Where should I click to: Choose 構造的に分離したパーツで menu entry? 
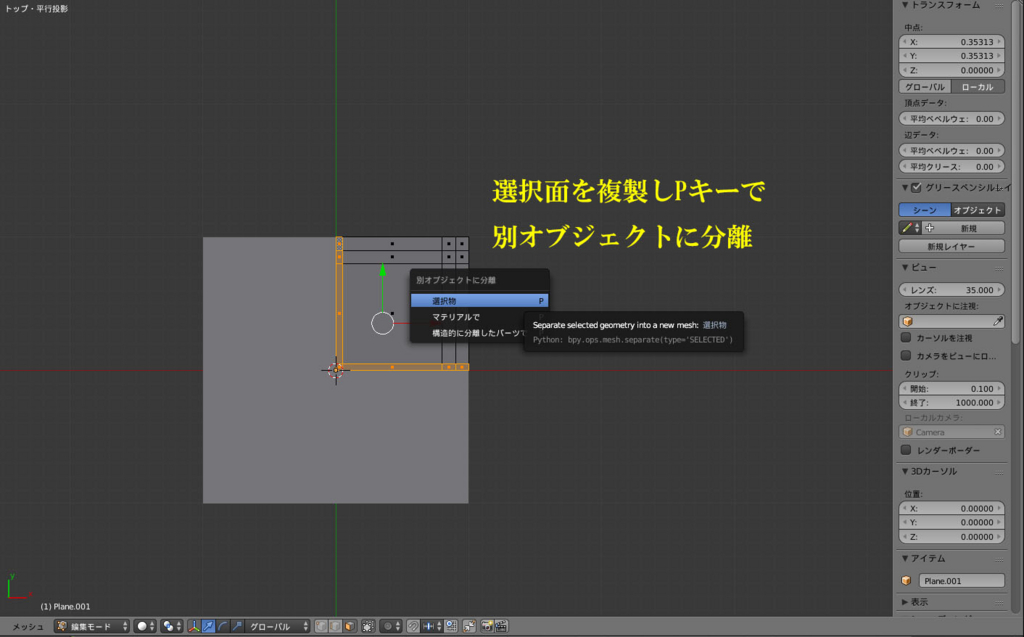tap(479, 333)
